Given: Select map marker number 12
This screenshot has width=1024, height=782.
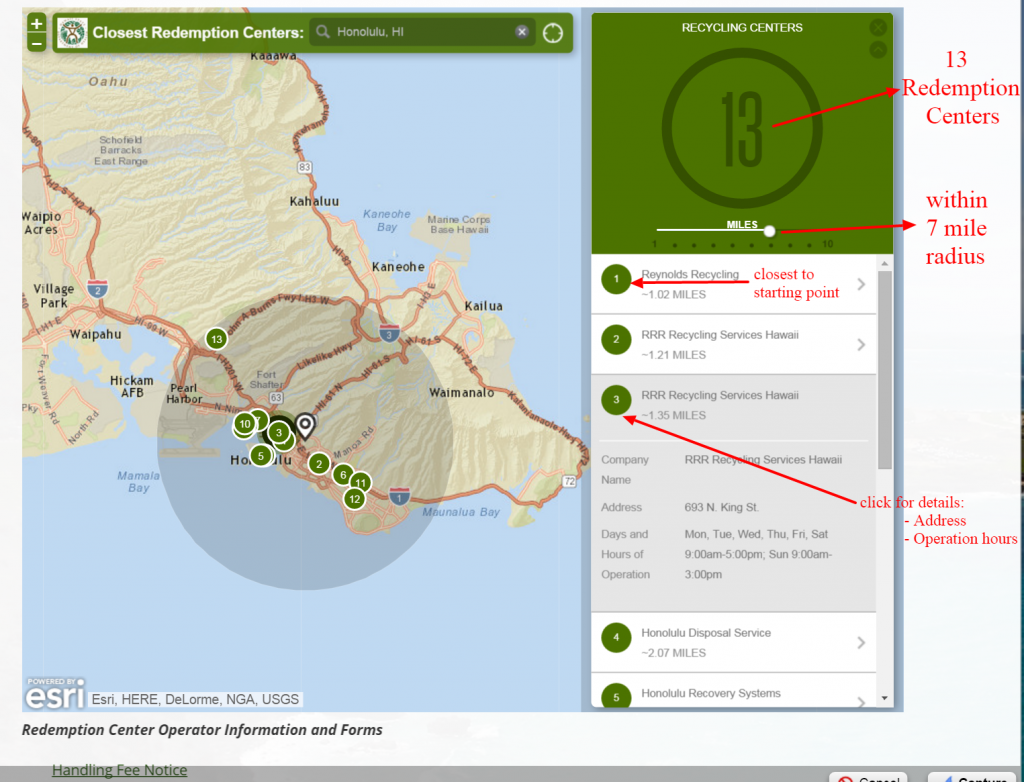Looking at the screenshot, I should (x=355, y=499).
